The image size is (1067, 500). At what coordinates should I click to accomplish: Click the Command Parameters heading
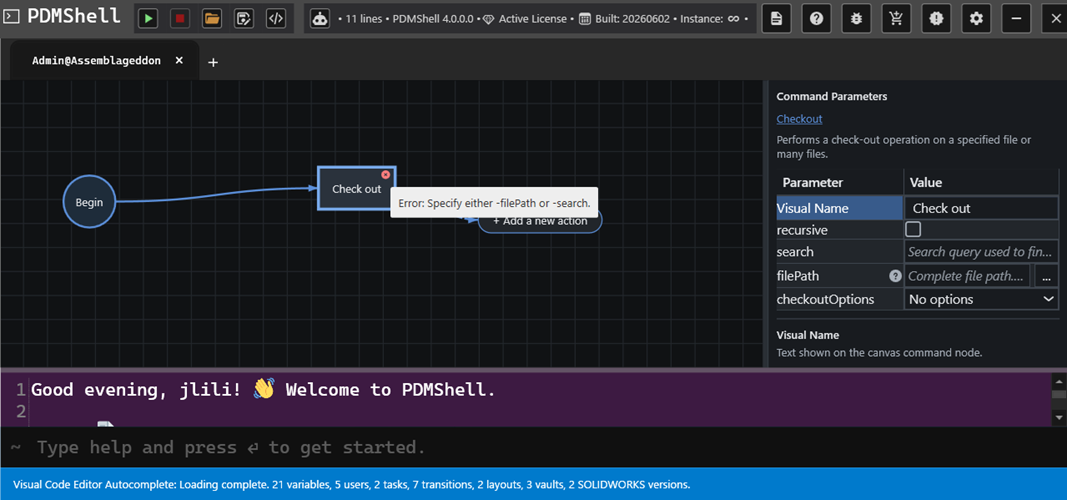(832, 97)
